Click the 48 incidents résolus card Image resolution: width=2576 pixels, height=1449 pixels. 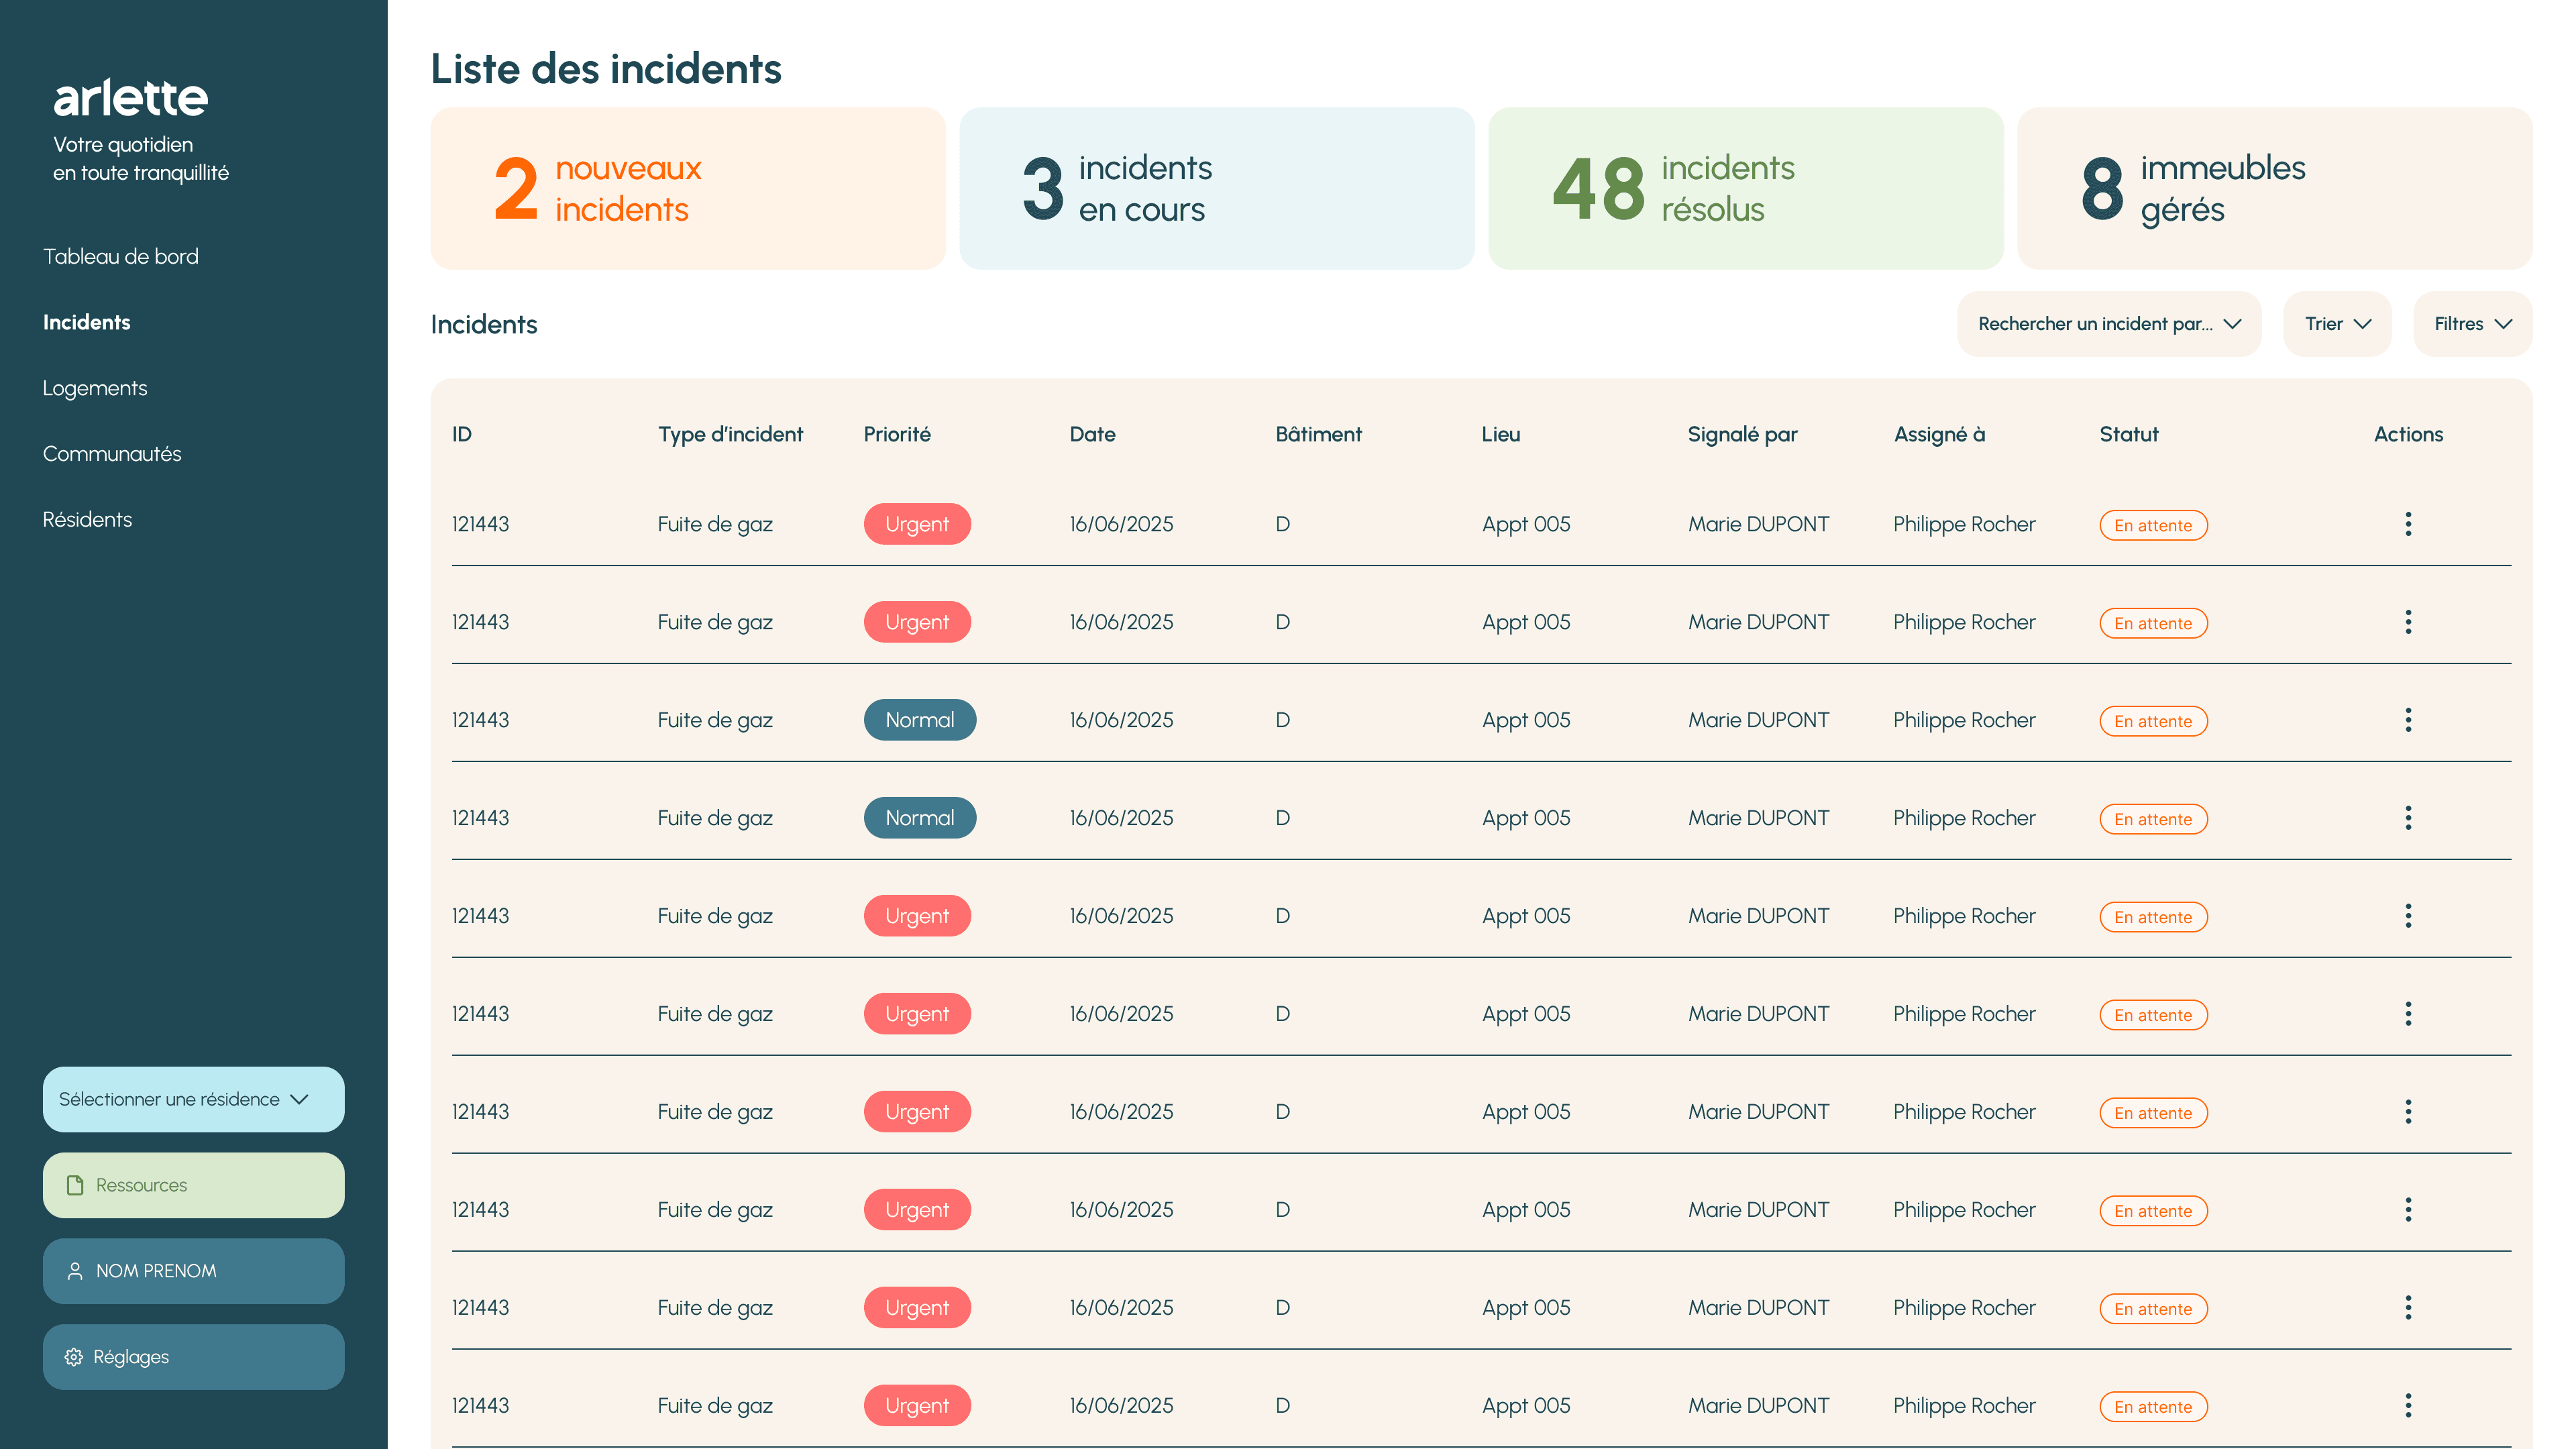coord(1746,188)
